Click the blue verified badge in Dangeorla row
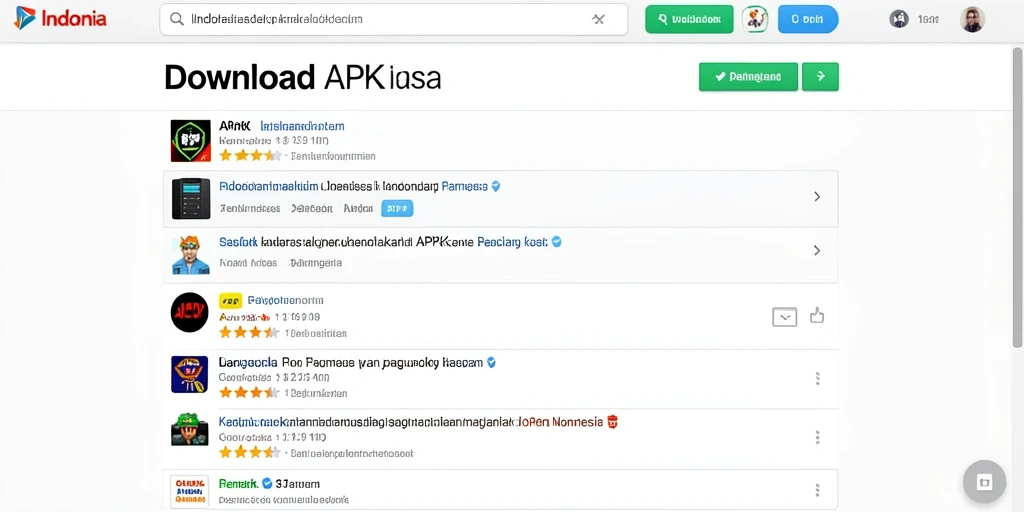This screenshot has height=512, width=1024. [491, 362]
